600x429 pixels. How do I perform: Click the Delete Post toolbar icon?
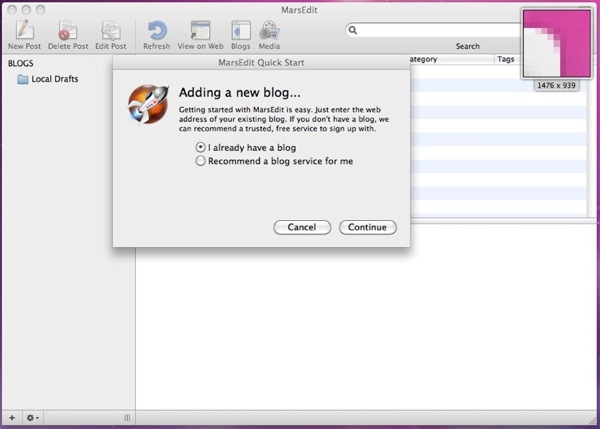coord(68,31)
